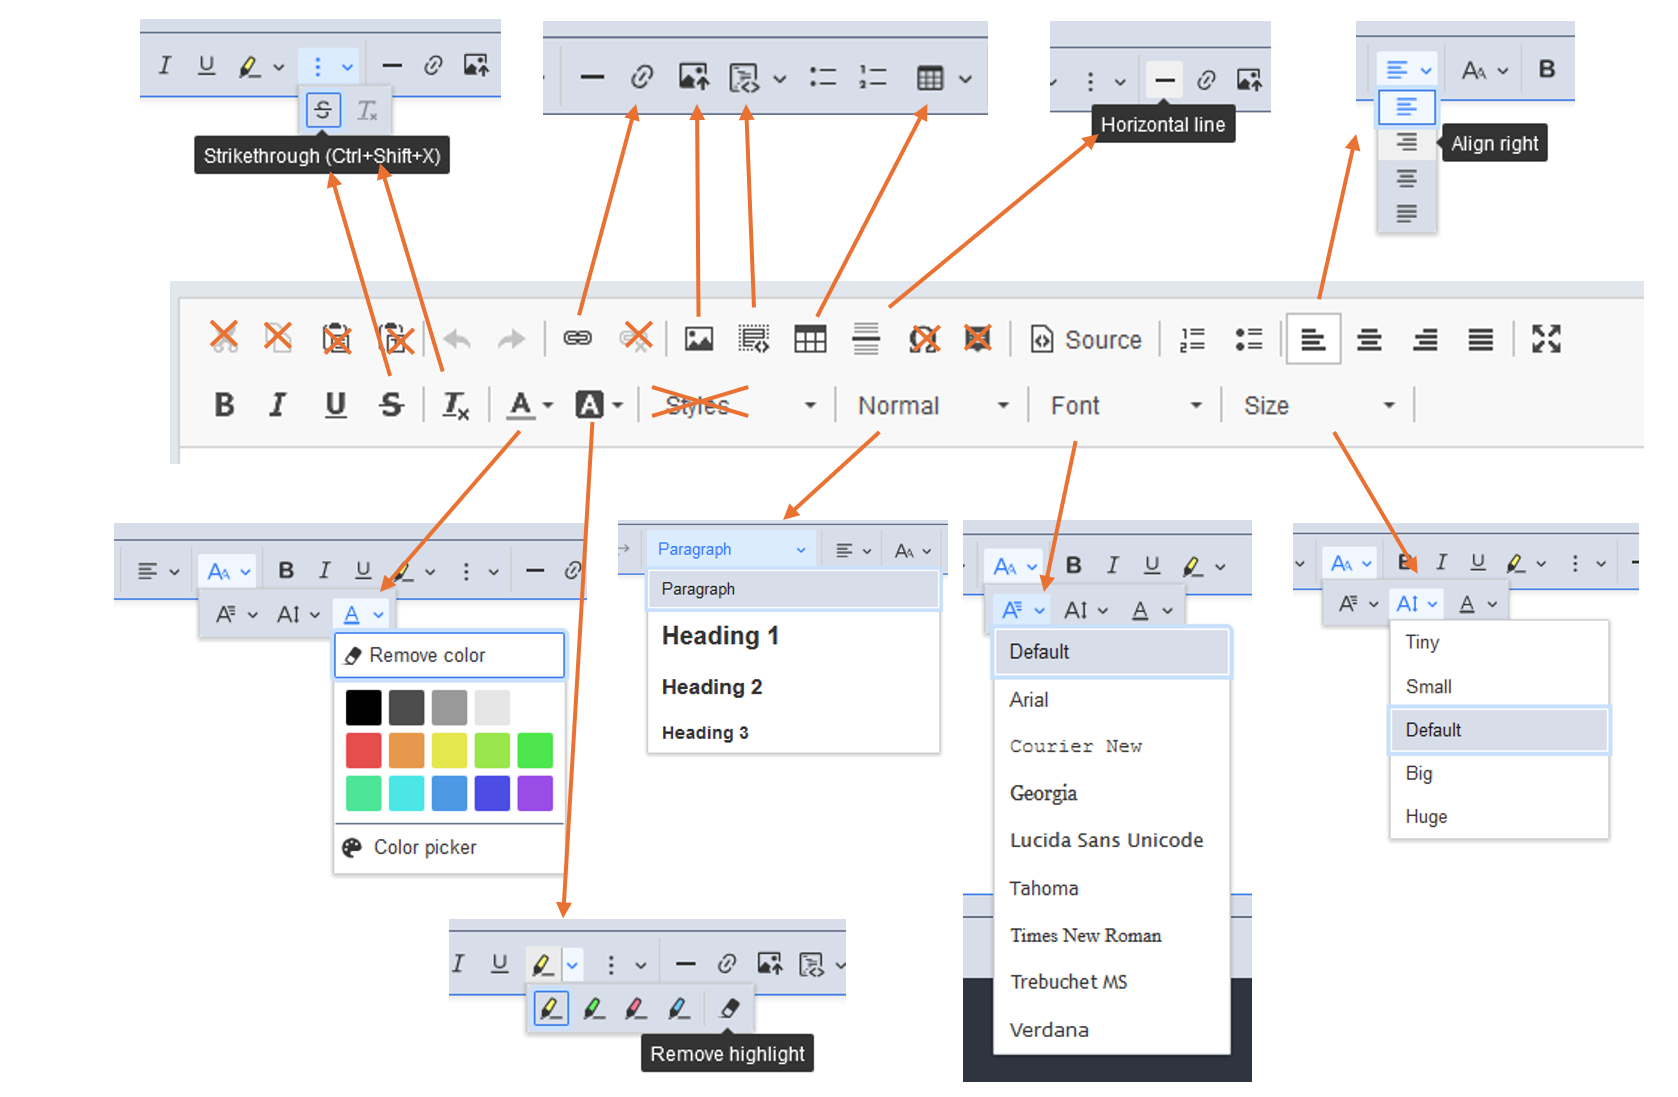Open the Normal format dropdown
Viewport: 1678px width, 1097px height.
pos(932,405)
